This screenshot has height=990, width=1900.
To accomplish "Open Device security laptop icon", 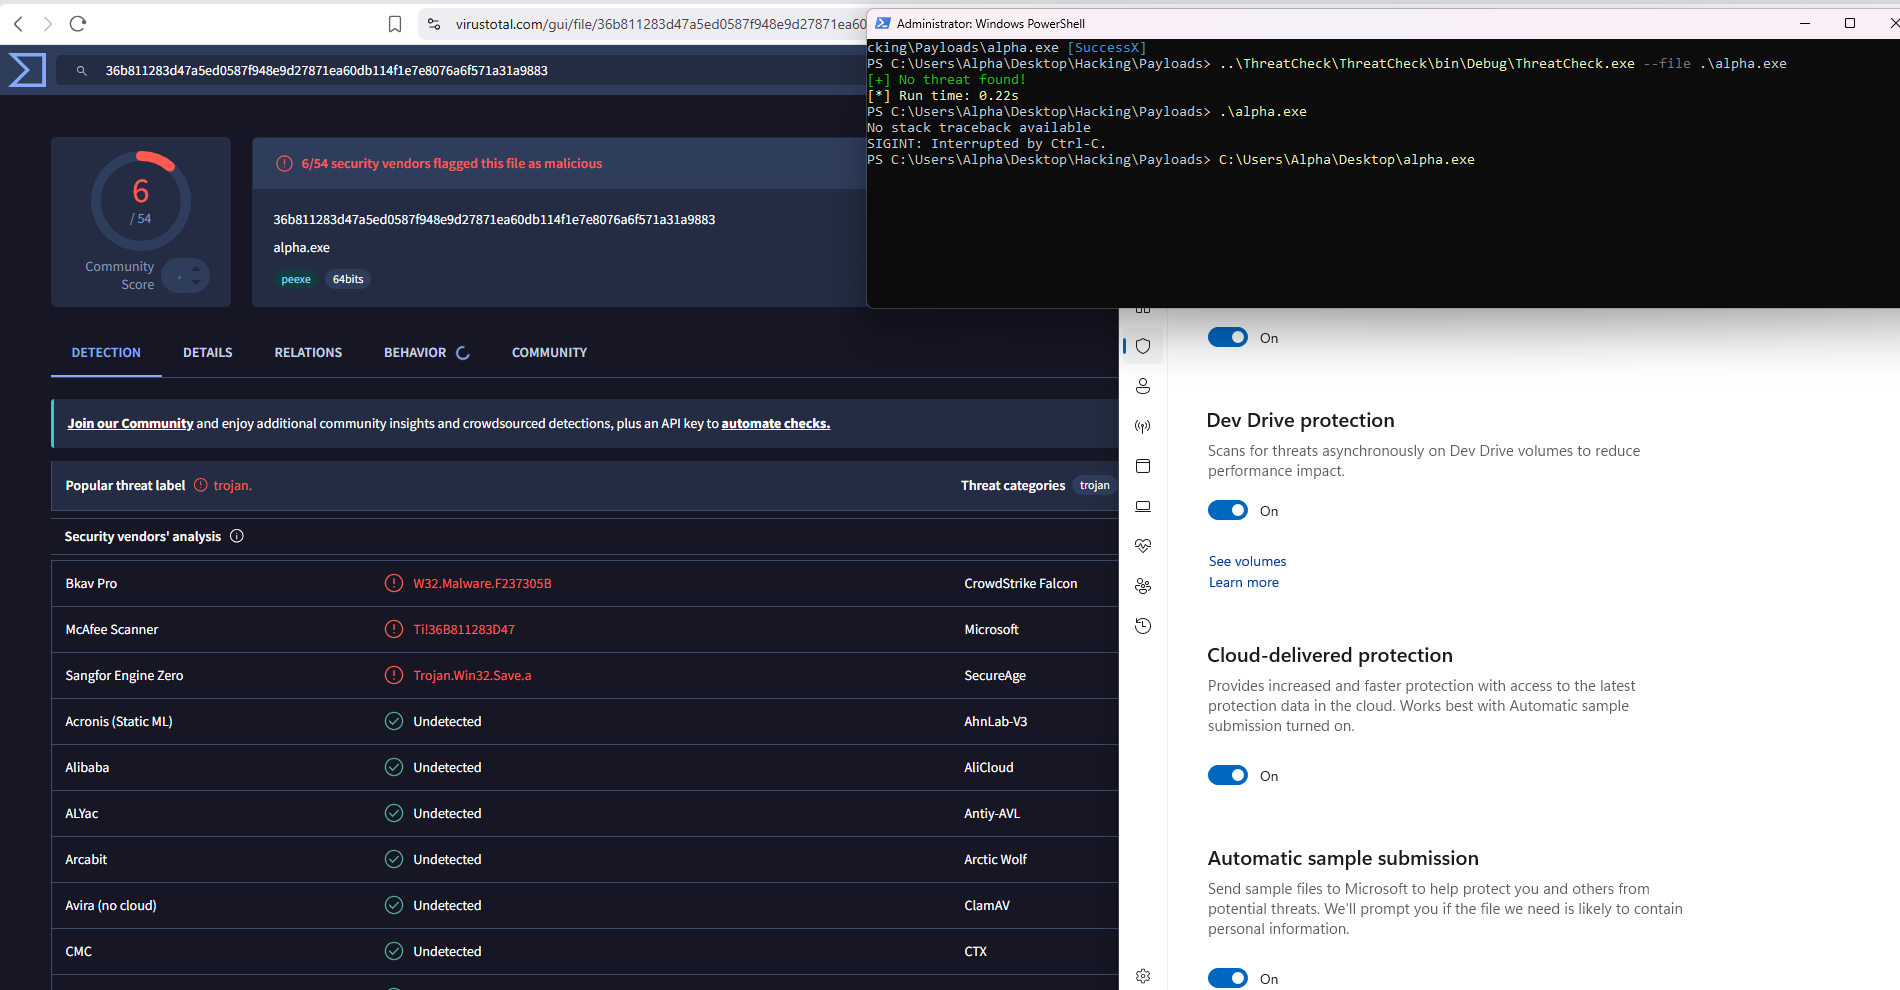I will 1143,506.
